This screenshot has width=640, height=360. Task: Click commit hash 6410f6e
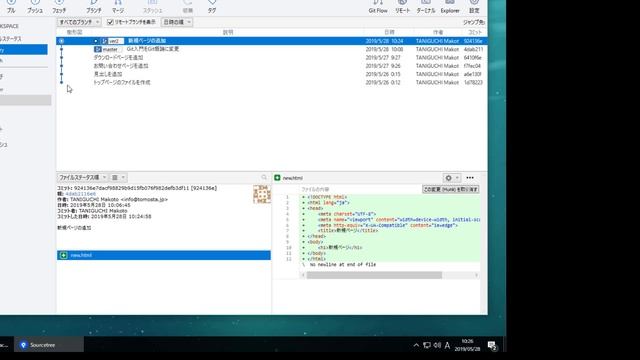pos(473,58)
